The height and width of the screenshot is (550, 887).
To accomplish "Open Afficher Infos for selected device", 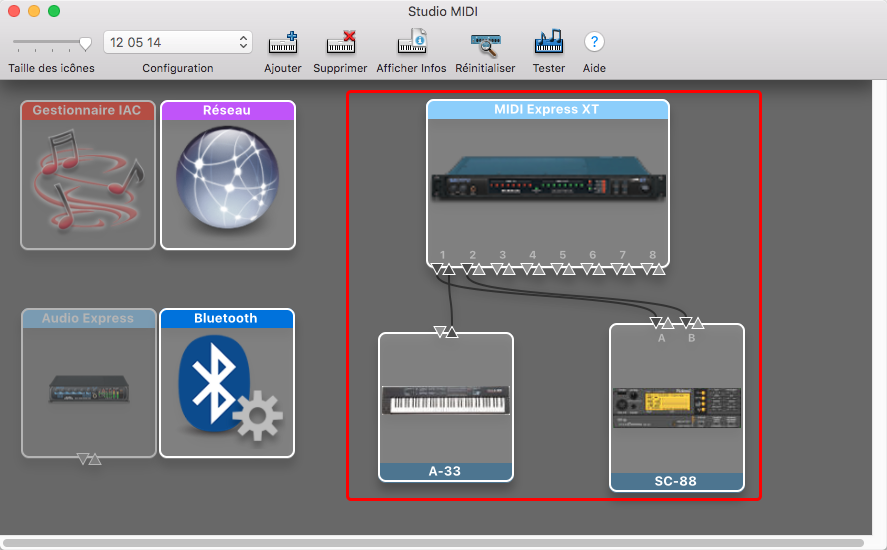I will (412, 42).
